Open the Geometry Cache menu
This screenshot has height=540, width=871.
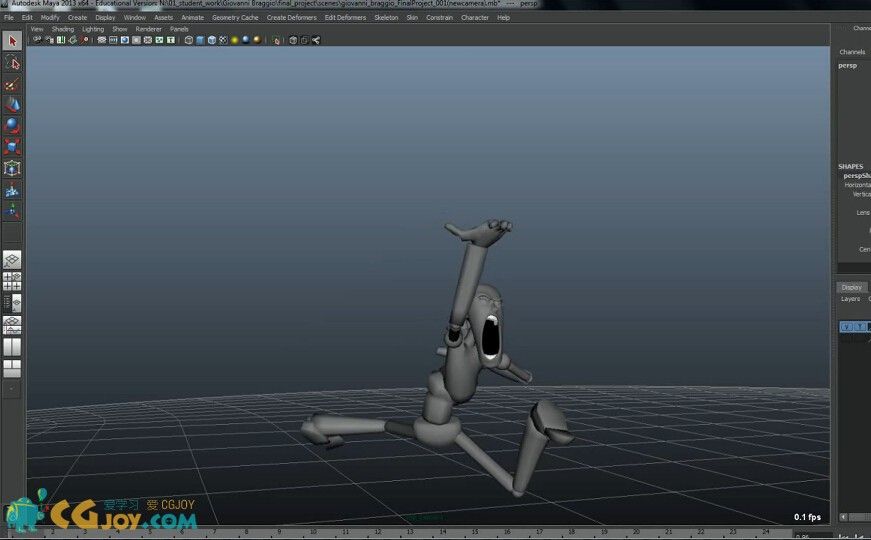[x=235, y=17]
